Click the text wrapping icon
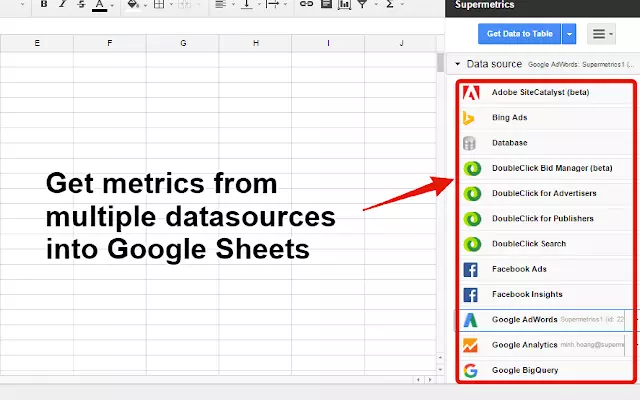The image size is (640, 400). pyautogui.click(x=272, y=4)
